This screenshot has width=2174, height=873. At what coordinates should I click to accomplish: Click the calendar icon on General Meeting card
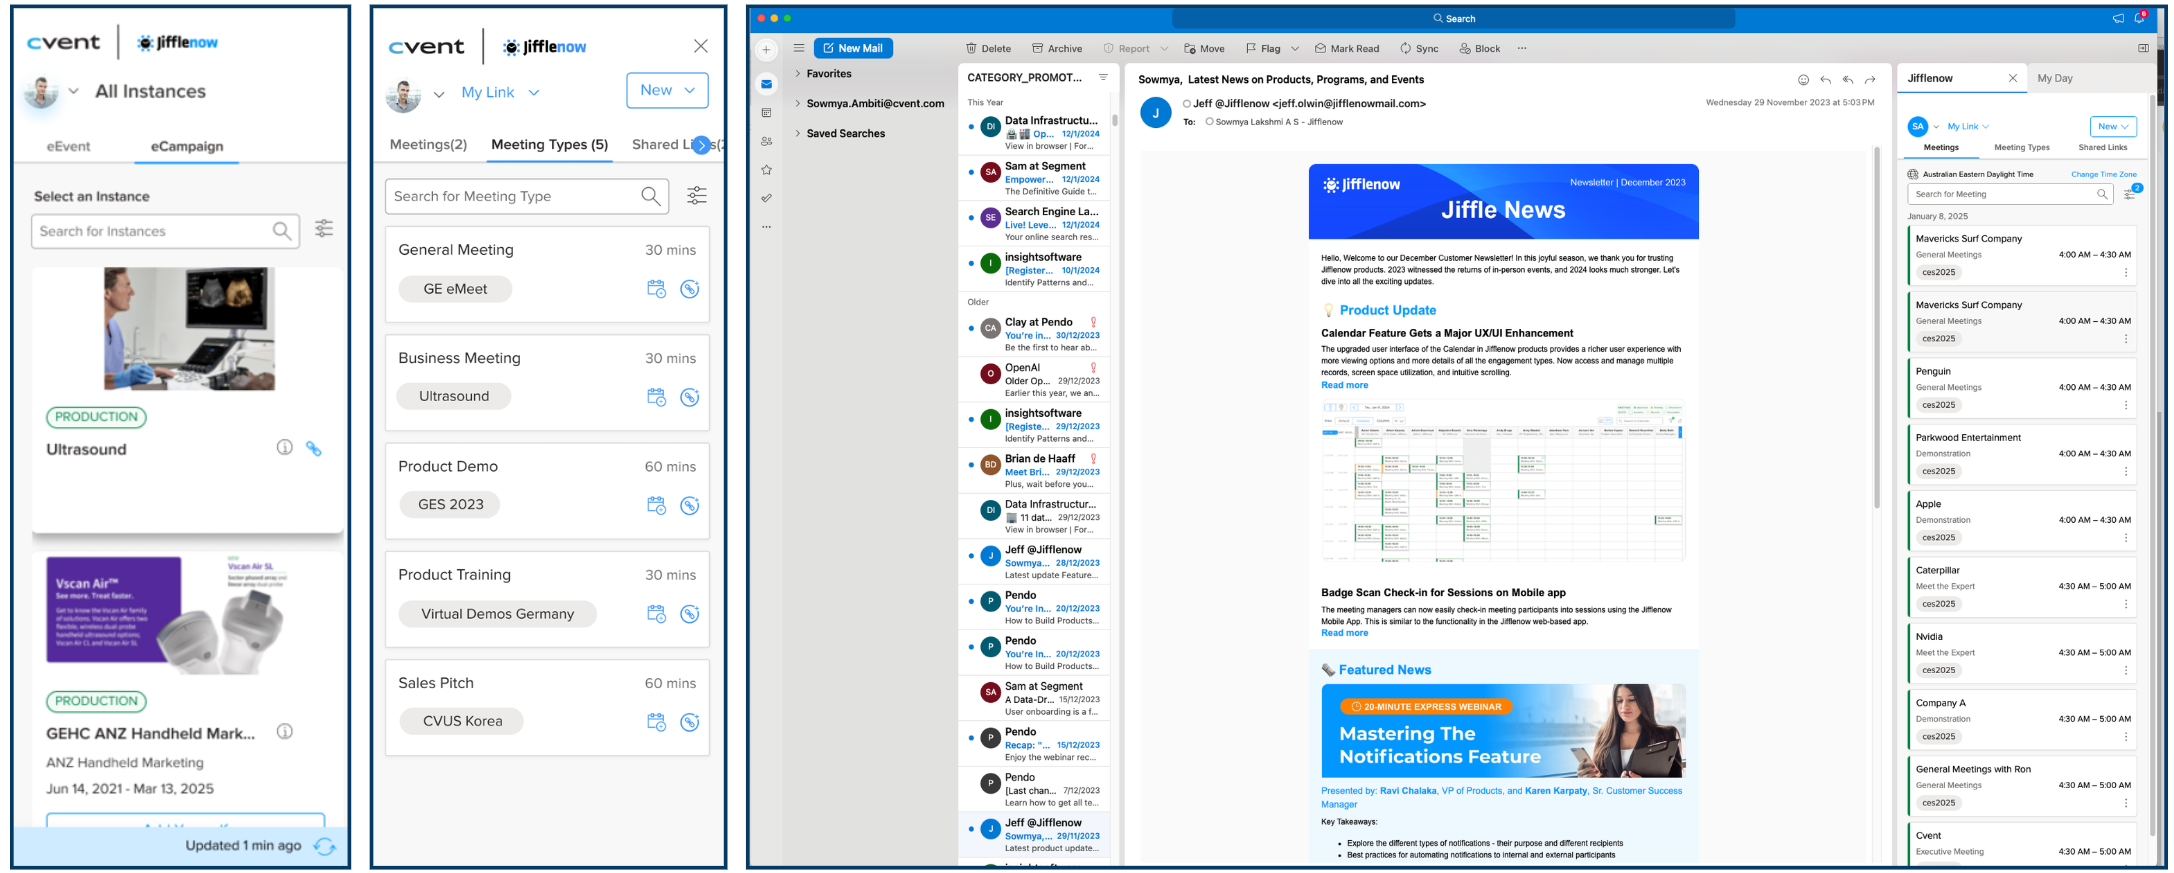[x=656, y=289]
